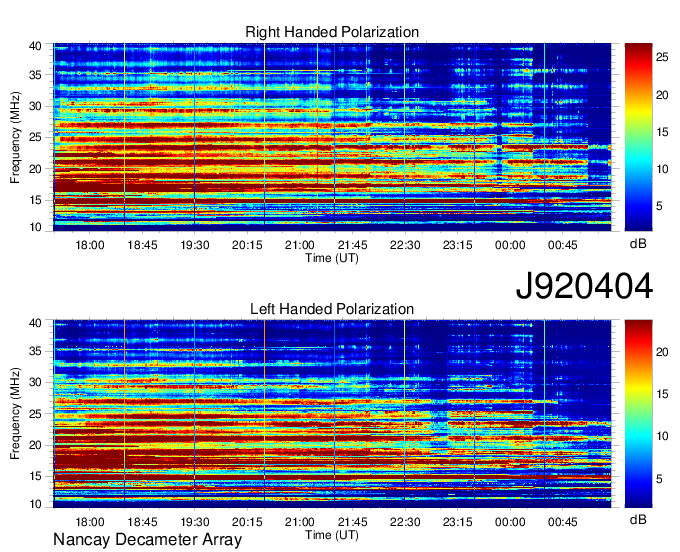Click the 40 MHz tick of Left Handed plot

36,323
